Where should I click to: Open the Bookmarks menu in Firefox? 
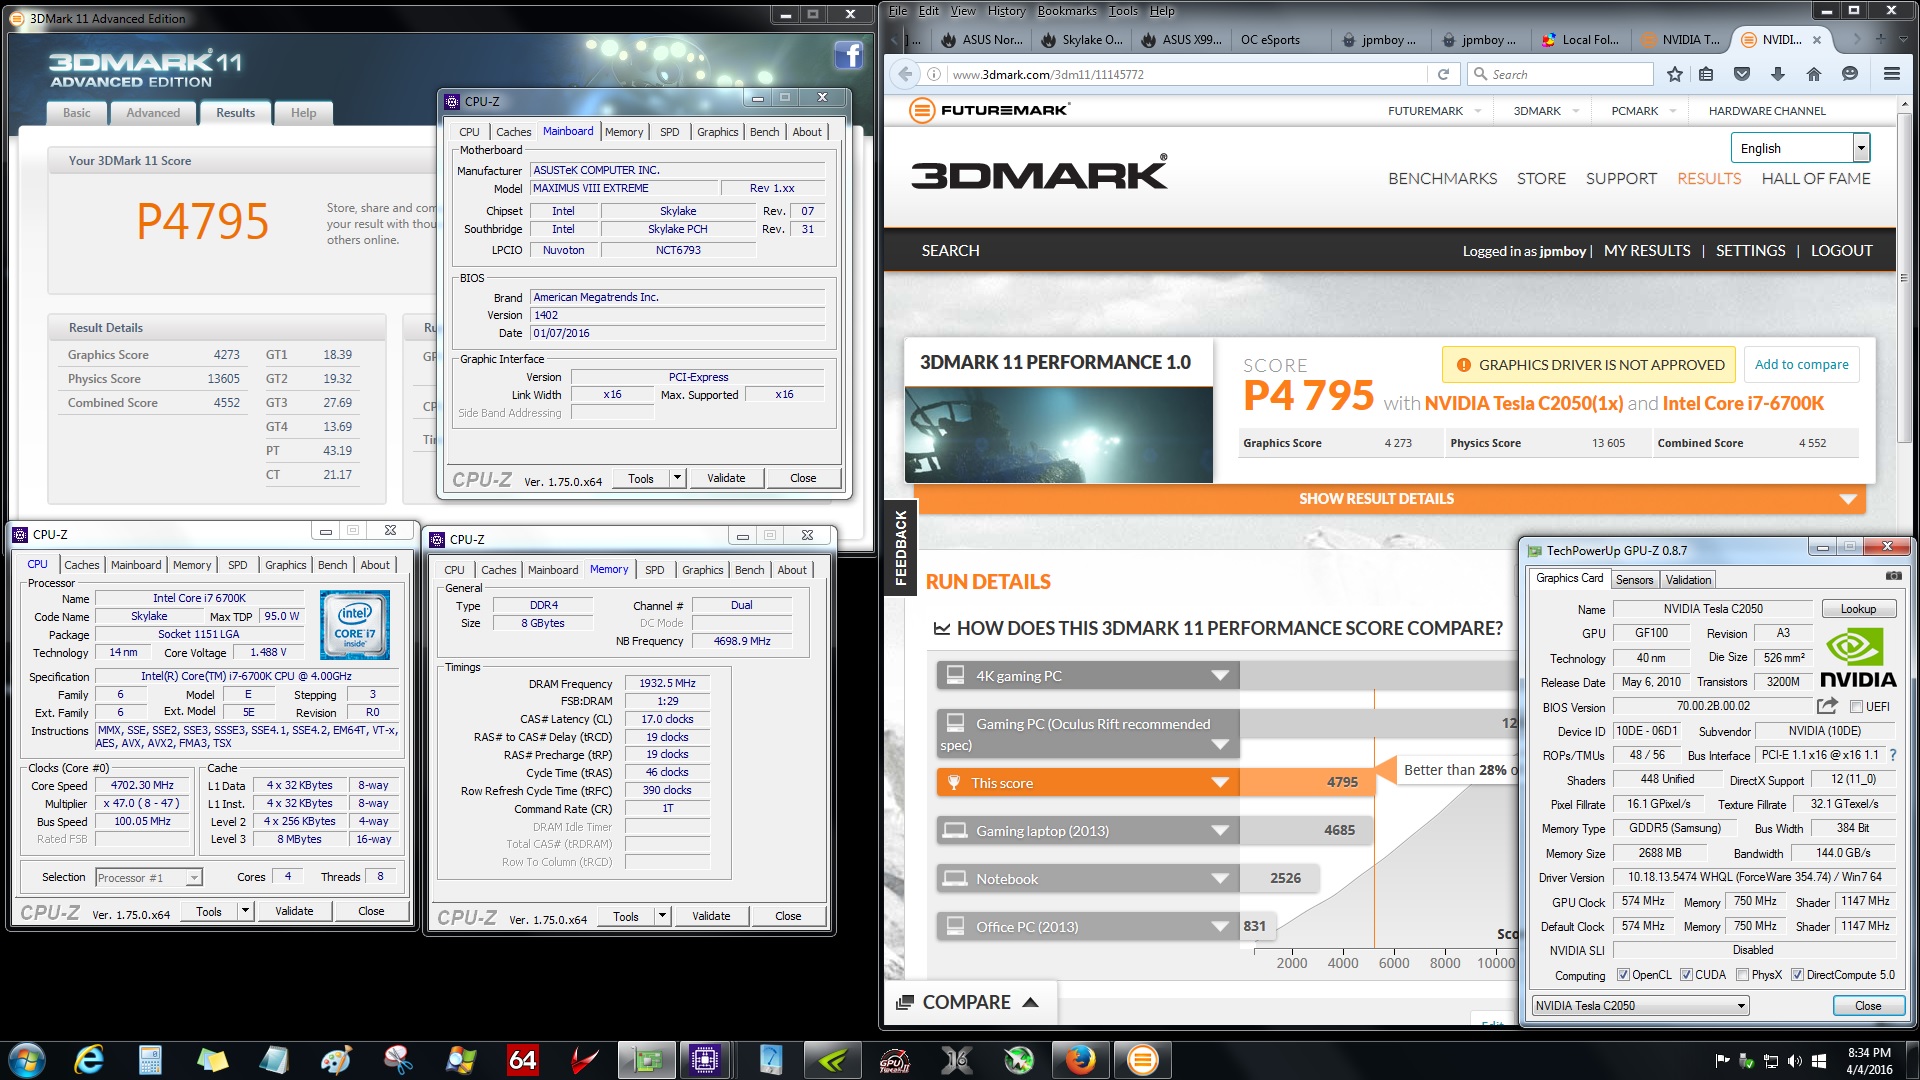1066,11
